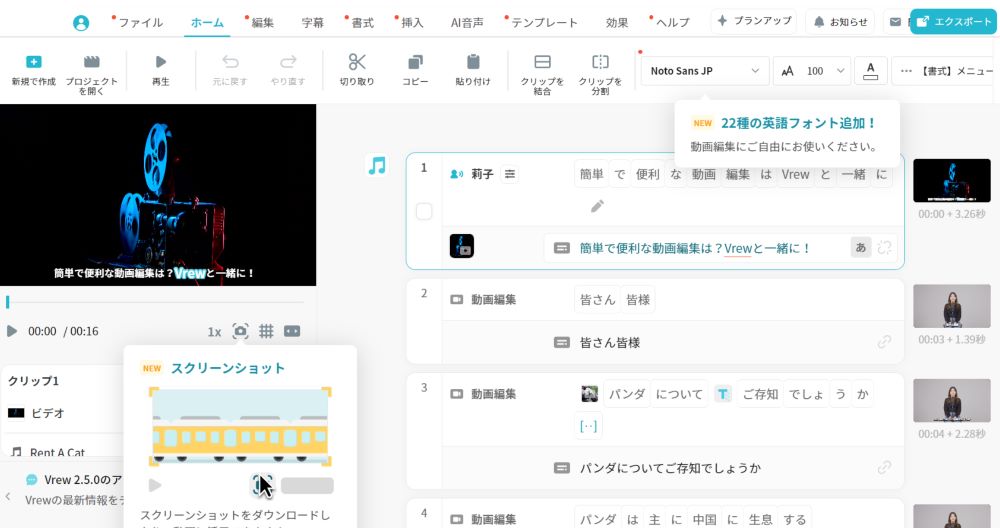Click the 再生 toolbar play icon
Screen dimensions: 1000x528
click(161, 62)
